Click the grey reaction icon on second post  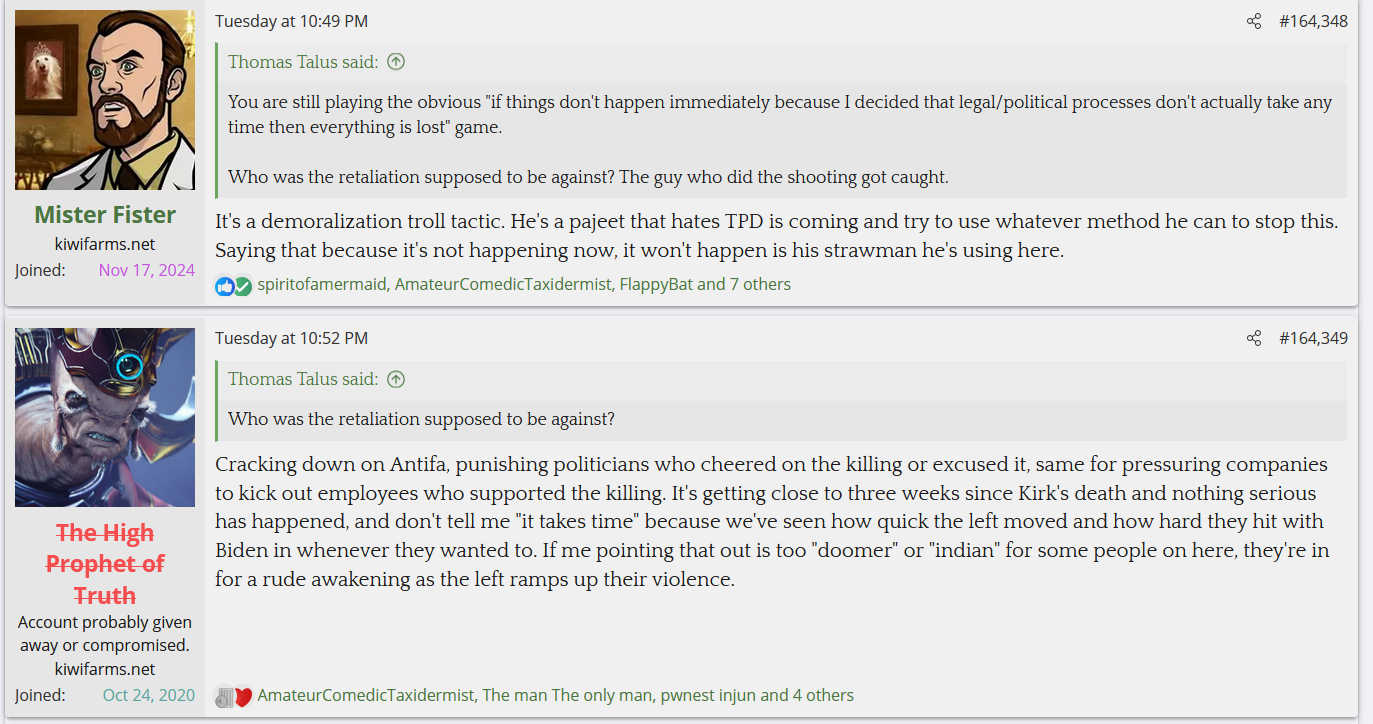225,696
